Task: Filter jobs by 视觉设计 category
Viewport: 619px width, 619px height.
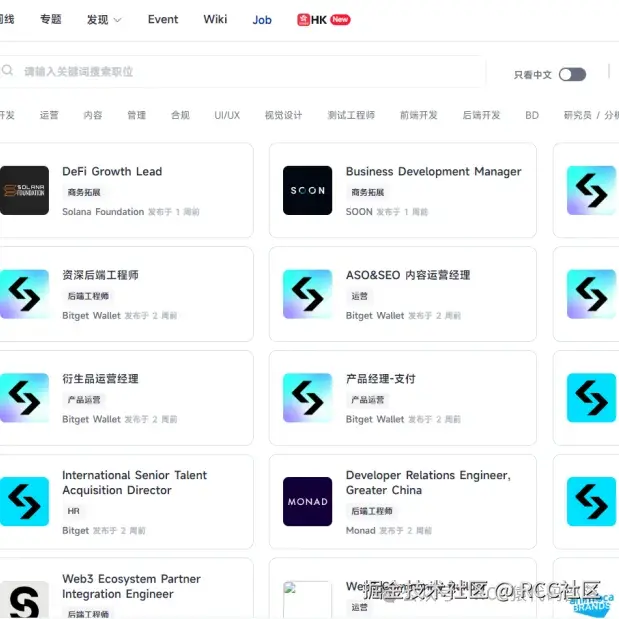Action: coord(283,115)
